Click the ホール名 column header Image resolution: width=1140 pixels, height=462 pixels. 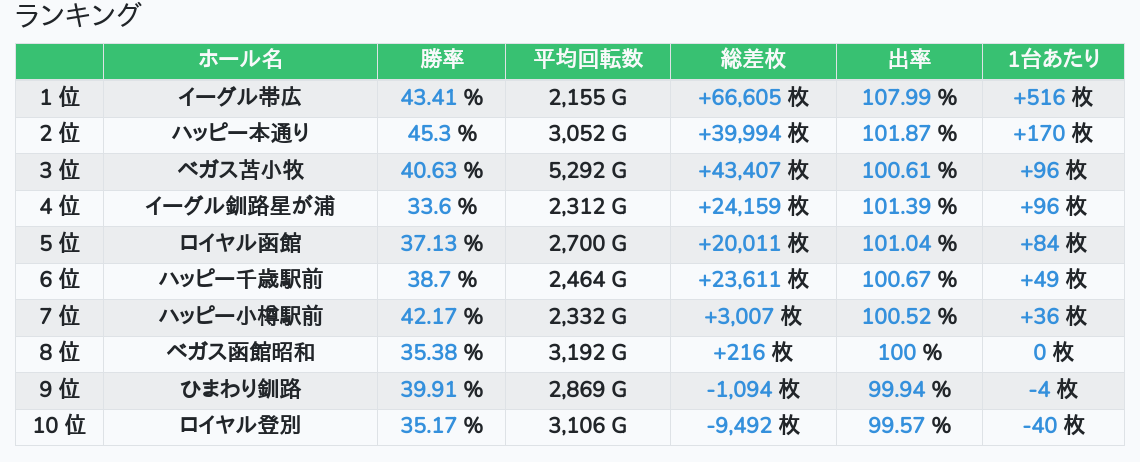[x=240, y=60]
